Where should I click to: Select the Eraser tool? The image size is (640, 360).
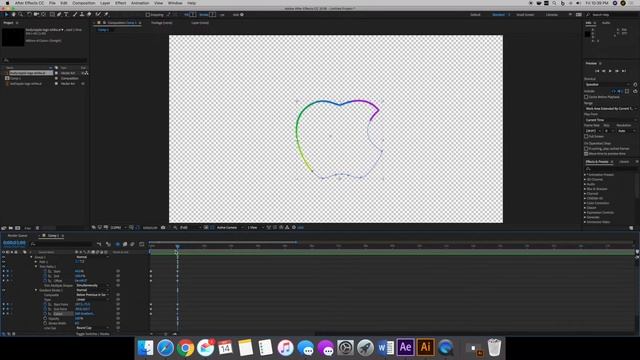tap(89, 14)
